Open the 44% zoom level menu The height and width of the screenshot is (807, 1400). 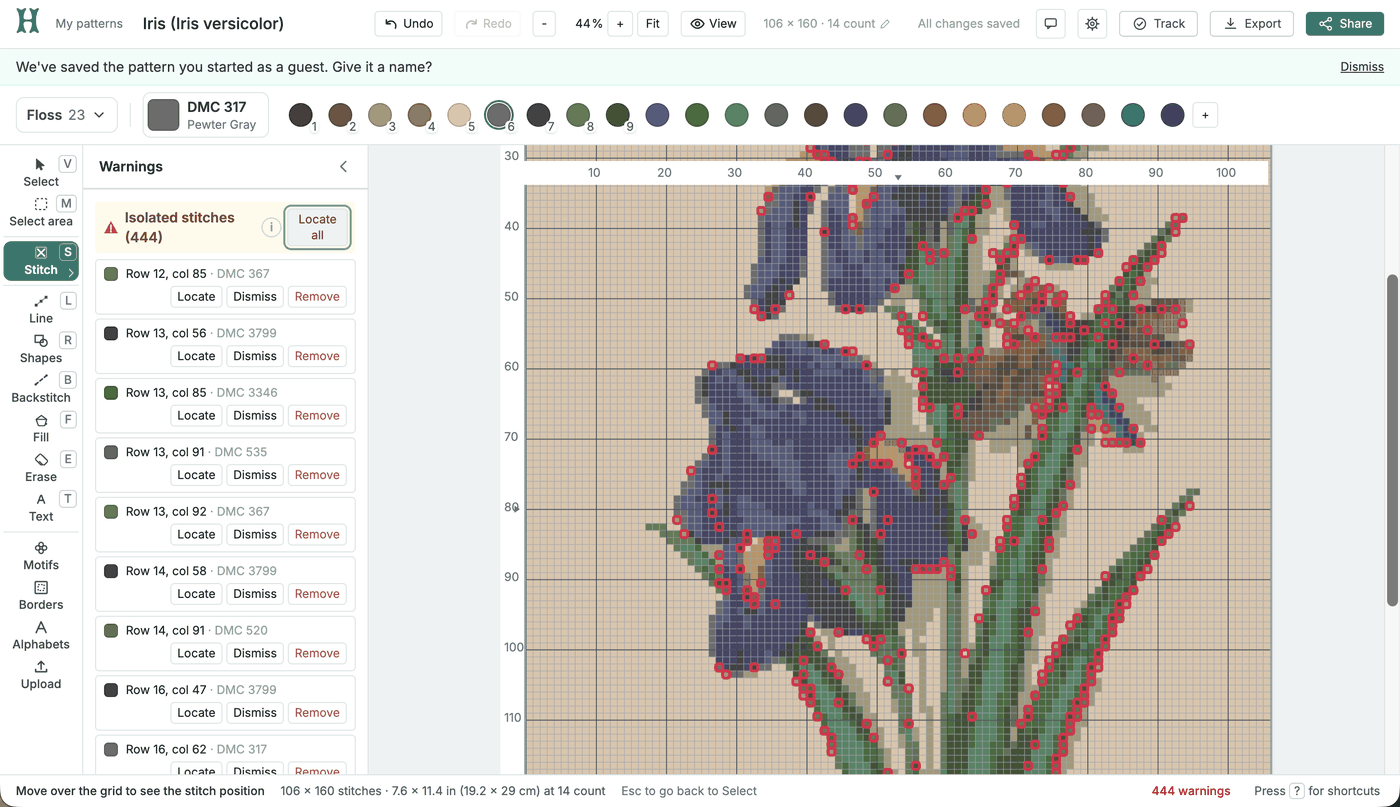(588, 24)
